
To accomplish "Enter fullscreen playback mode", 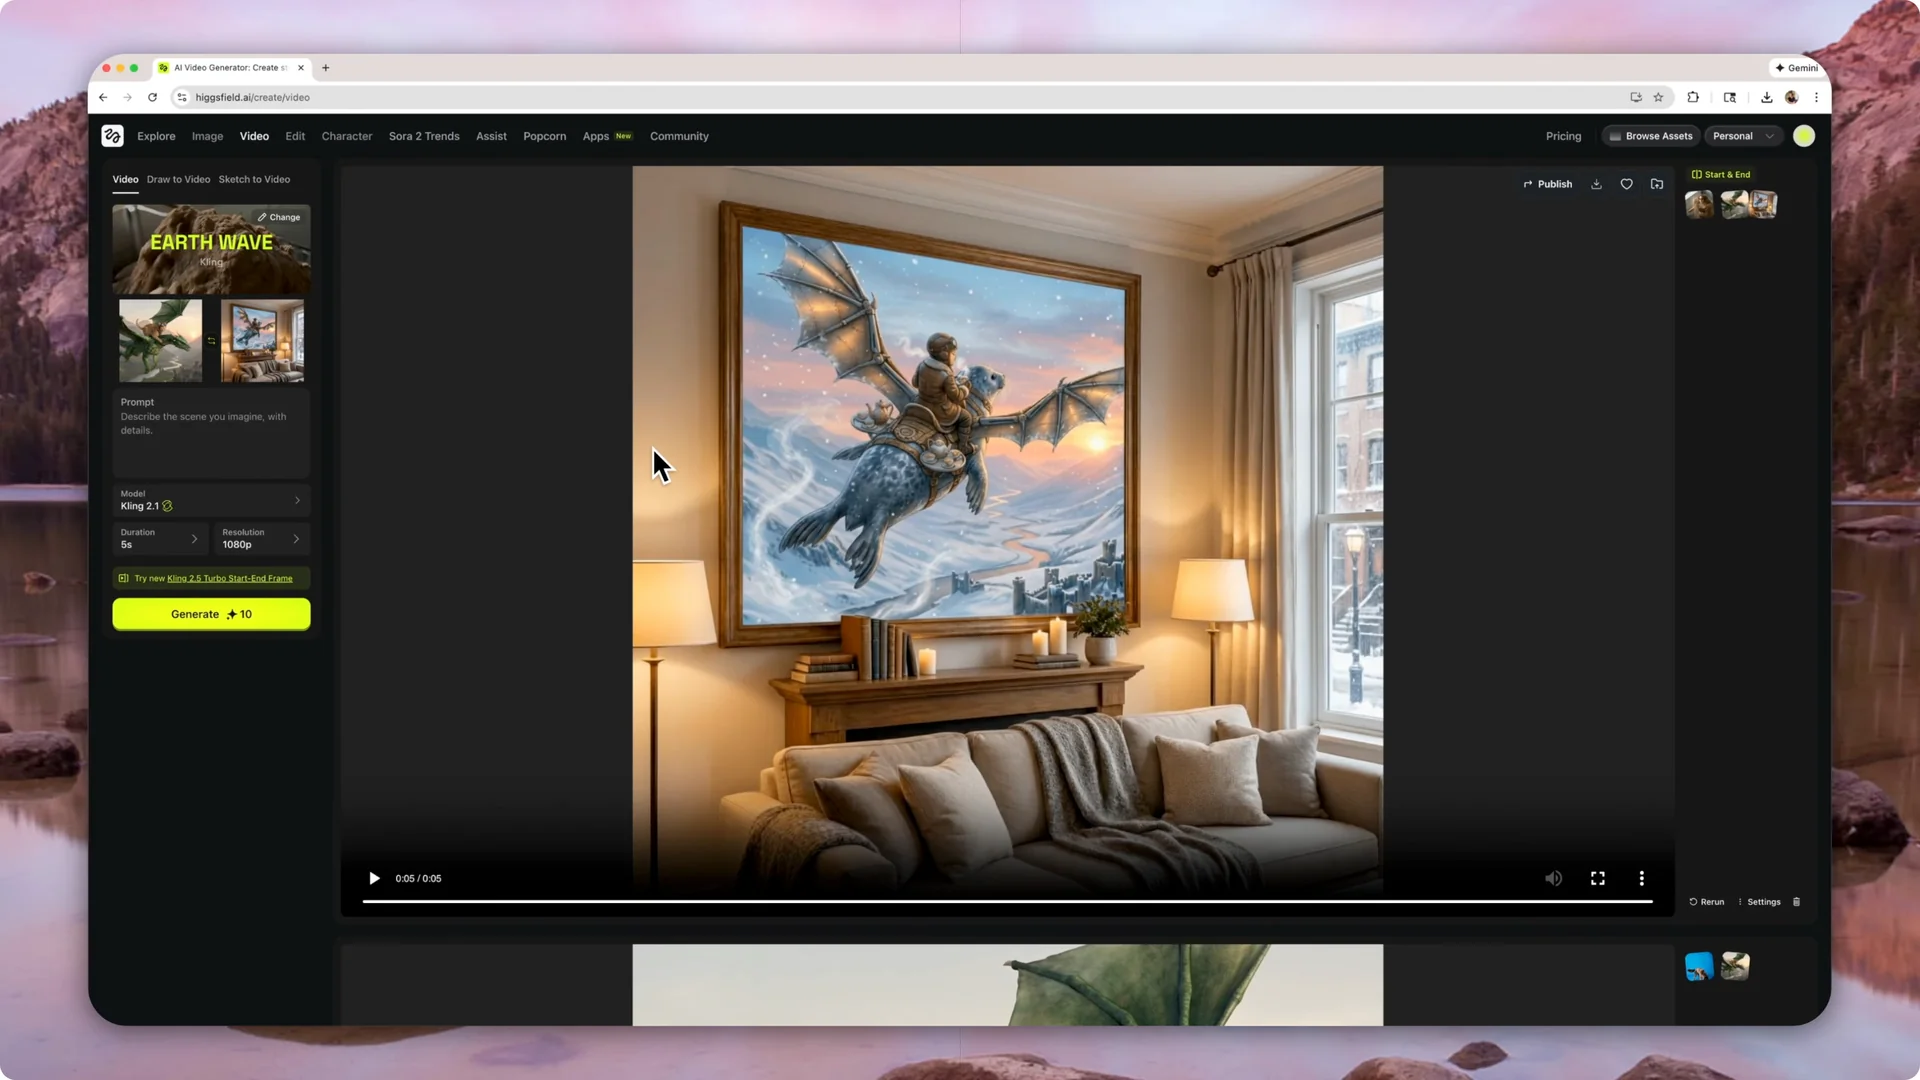I will 1597,878.
